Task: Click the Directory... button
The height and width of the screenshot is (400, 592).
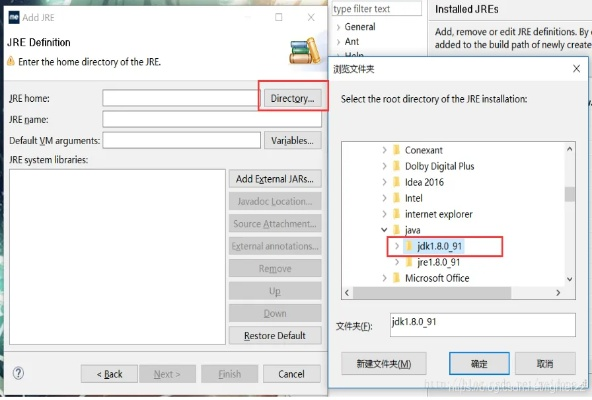Action: tap(293, 99)
